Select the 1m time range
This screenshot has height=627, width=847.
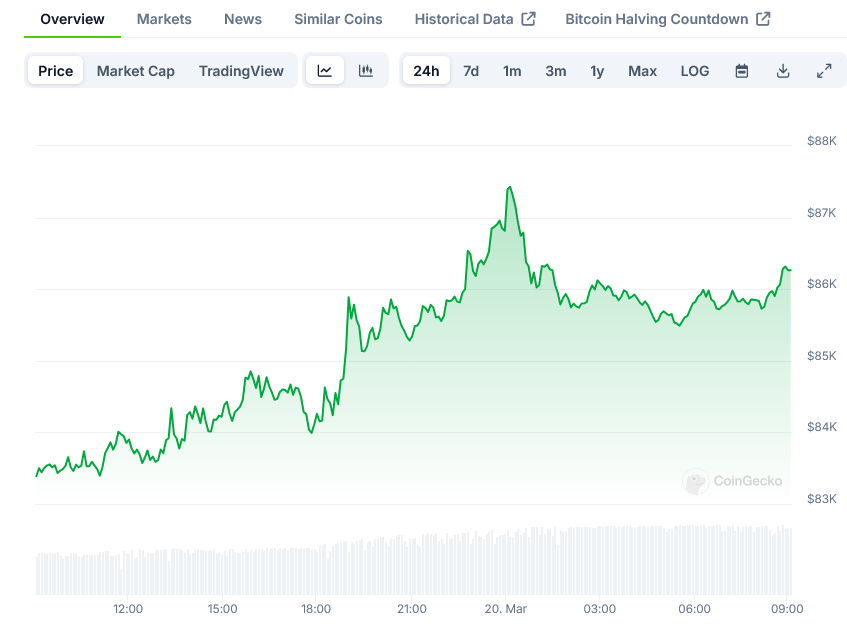coord(512,71)
